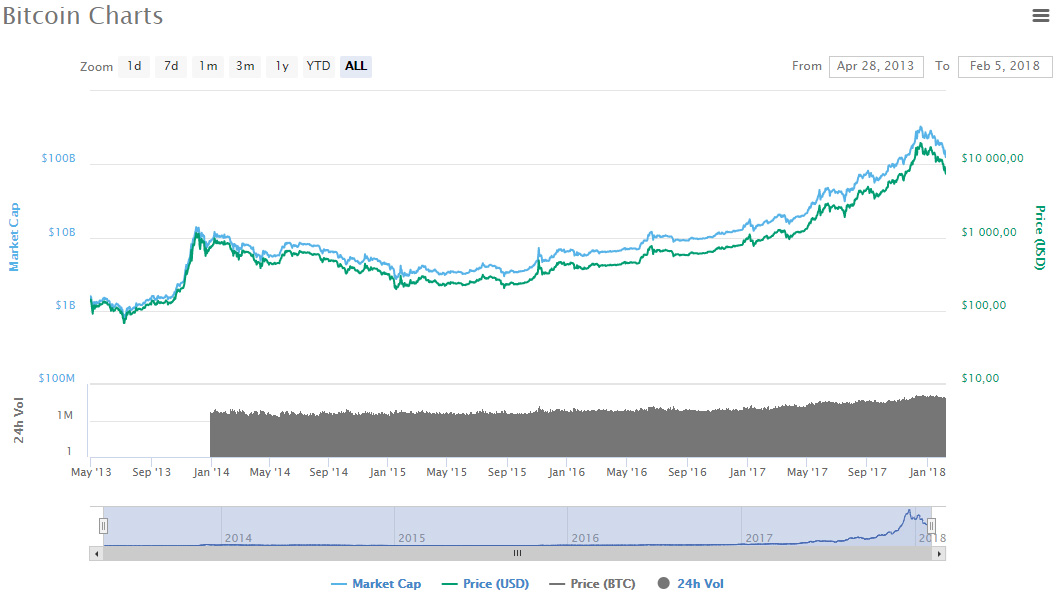Toggle the 24h Vol series in legend
1057x599 pixels.
[x=690, y=584]
